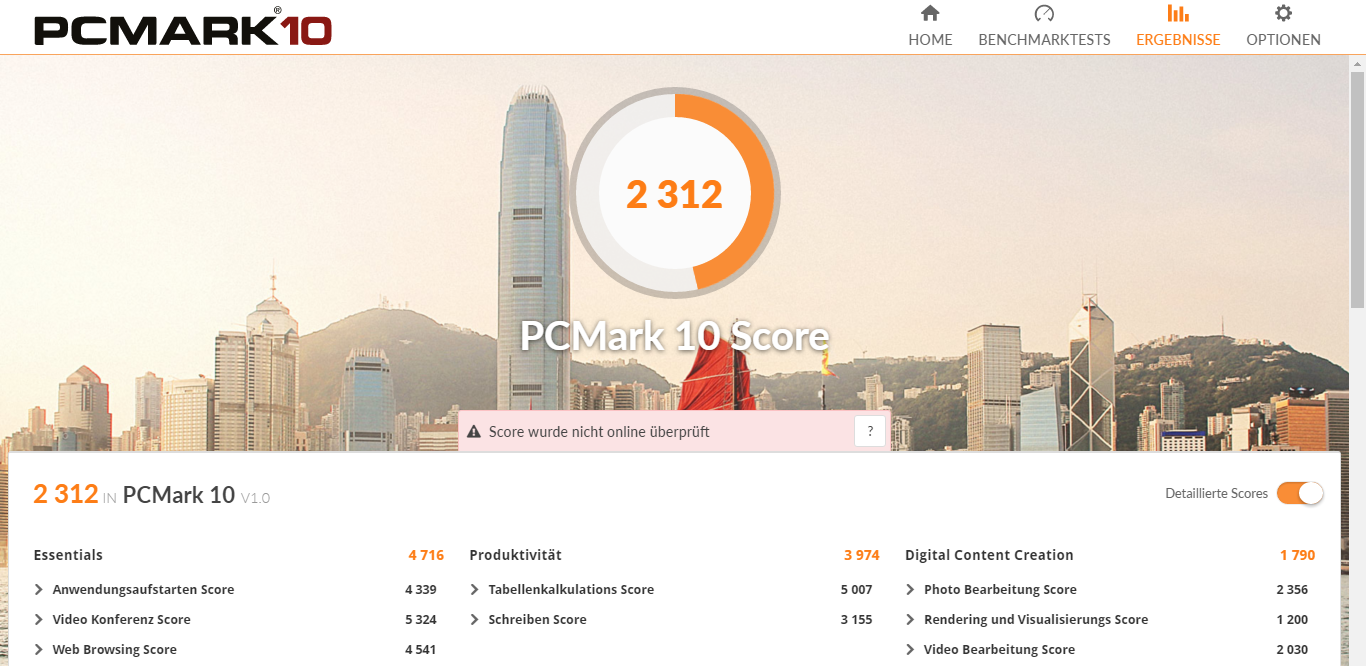This screenshot has height=666, width=1366.
Task: Open the ERGEBNISSE tab label
Action: coord(1178,40)
